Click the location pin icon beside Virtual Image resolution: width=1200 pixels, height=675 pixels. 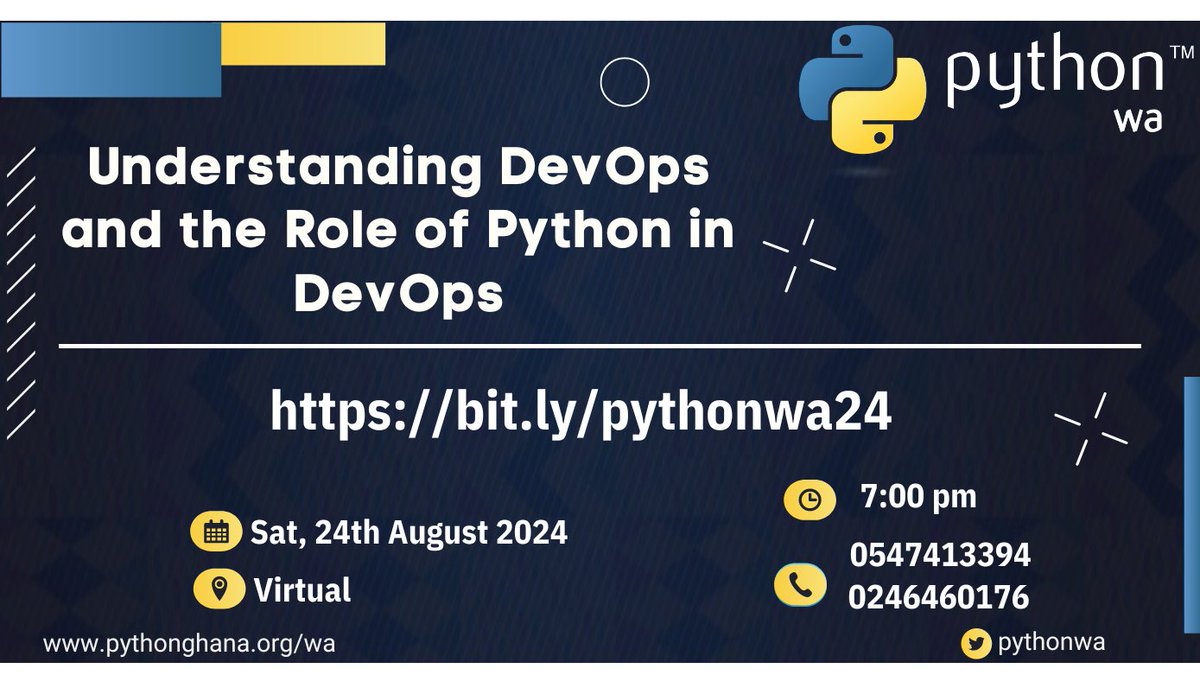[x=219, y=588]
